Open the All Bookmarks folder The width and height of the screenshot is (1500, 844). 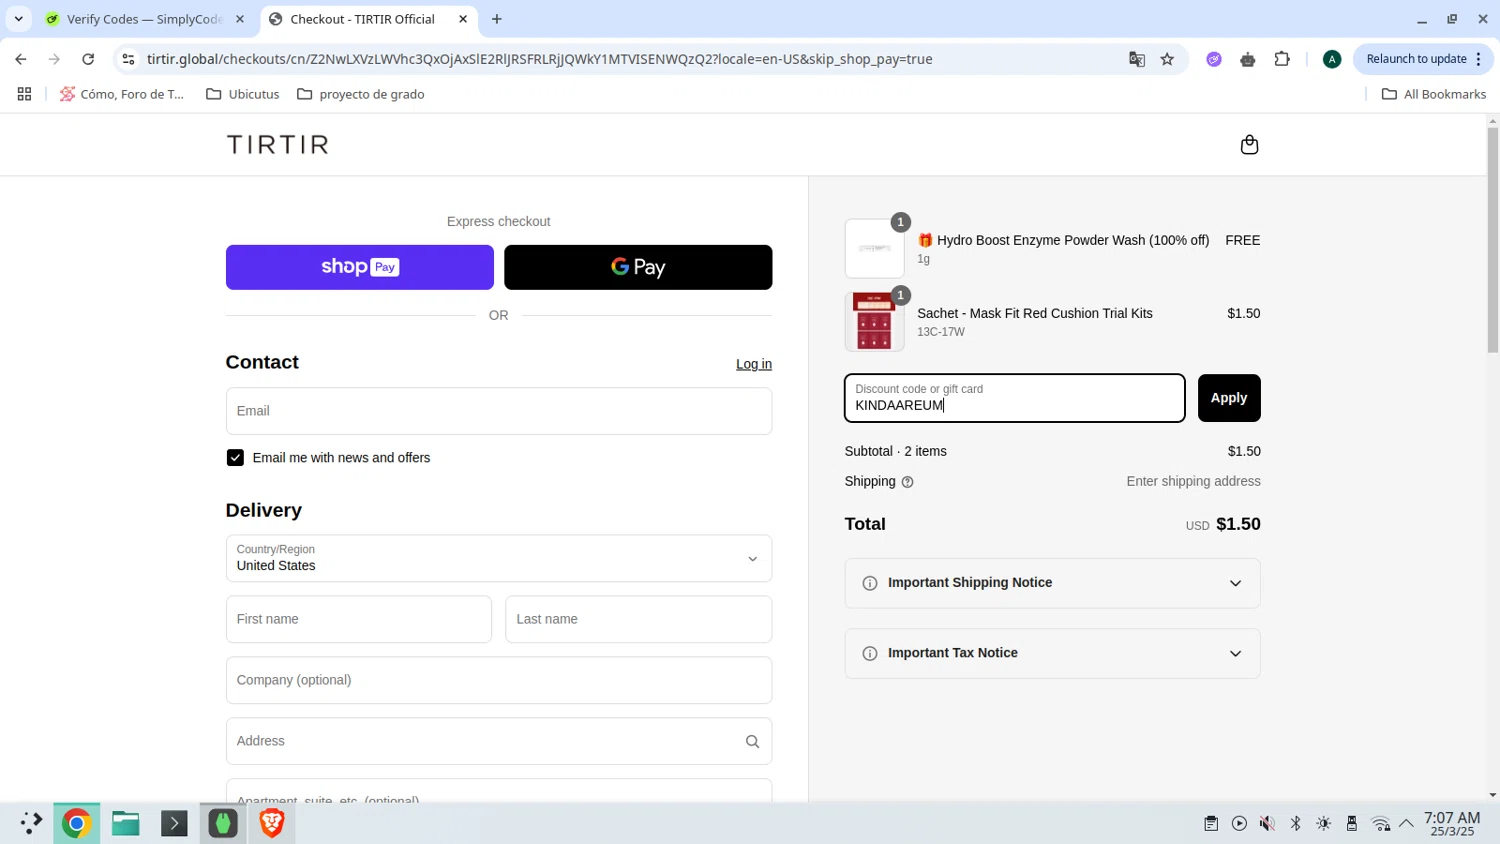pos(1433,94)
